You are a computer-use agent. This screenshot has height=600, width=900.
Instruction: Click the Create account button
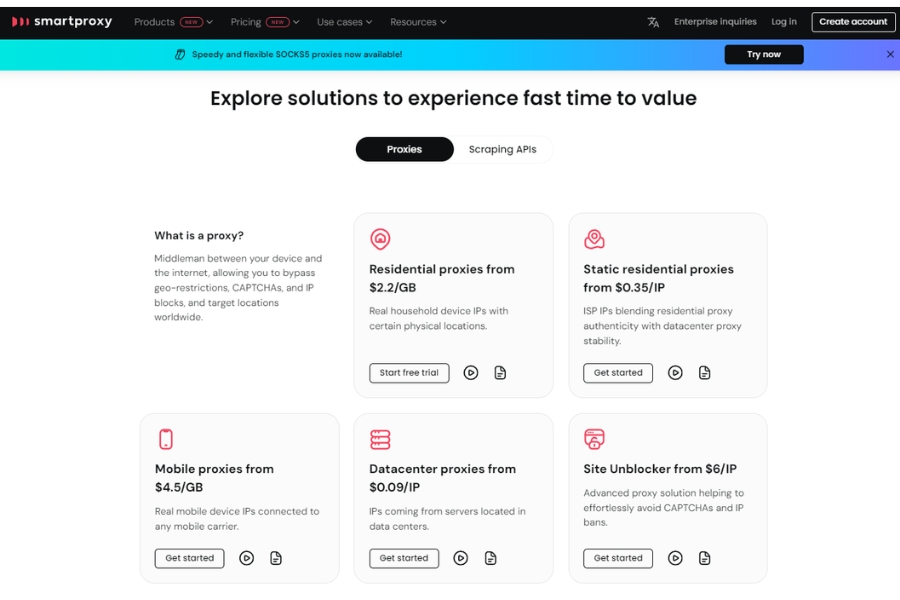[x=853, y=22]
